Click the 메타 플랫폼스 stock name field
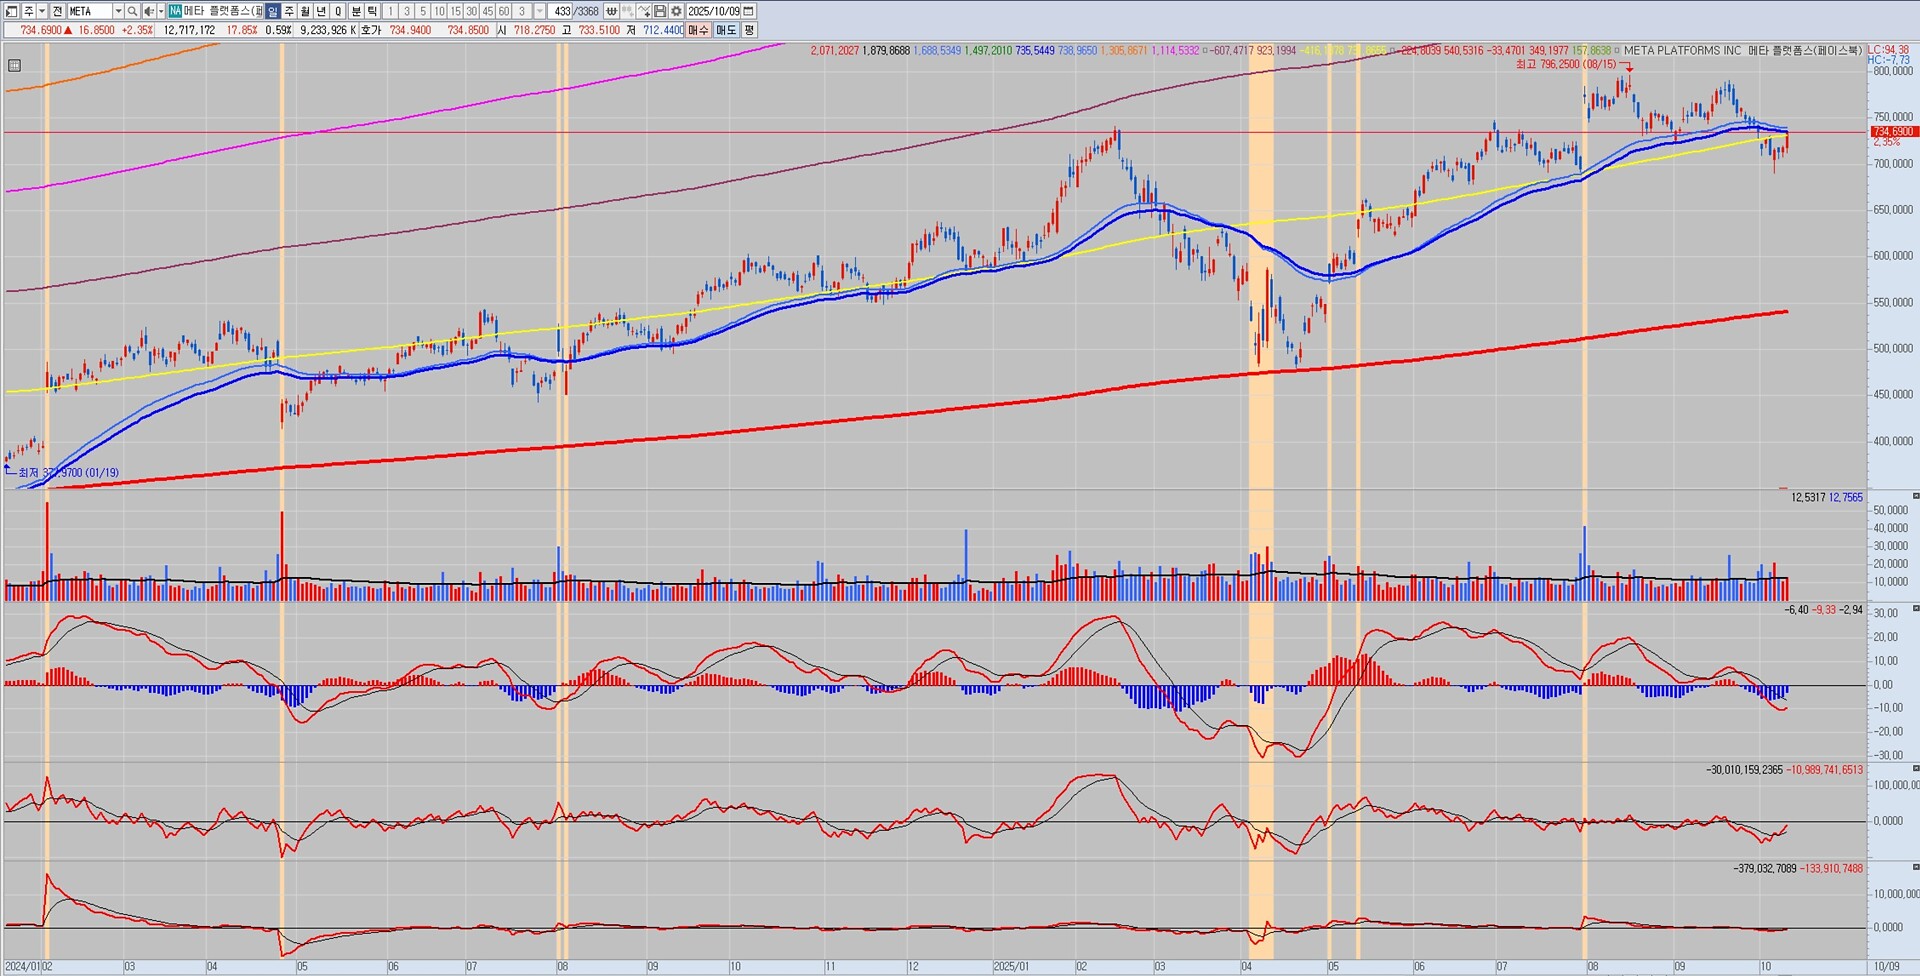This screenshot has width=1920, height=976. (223, 11)
